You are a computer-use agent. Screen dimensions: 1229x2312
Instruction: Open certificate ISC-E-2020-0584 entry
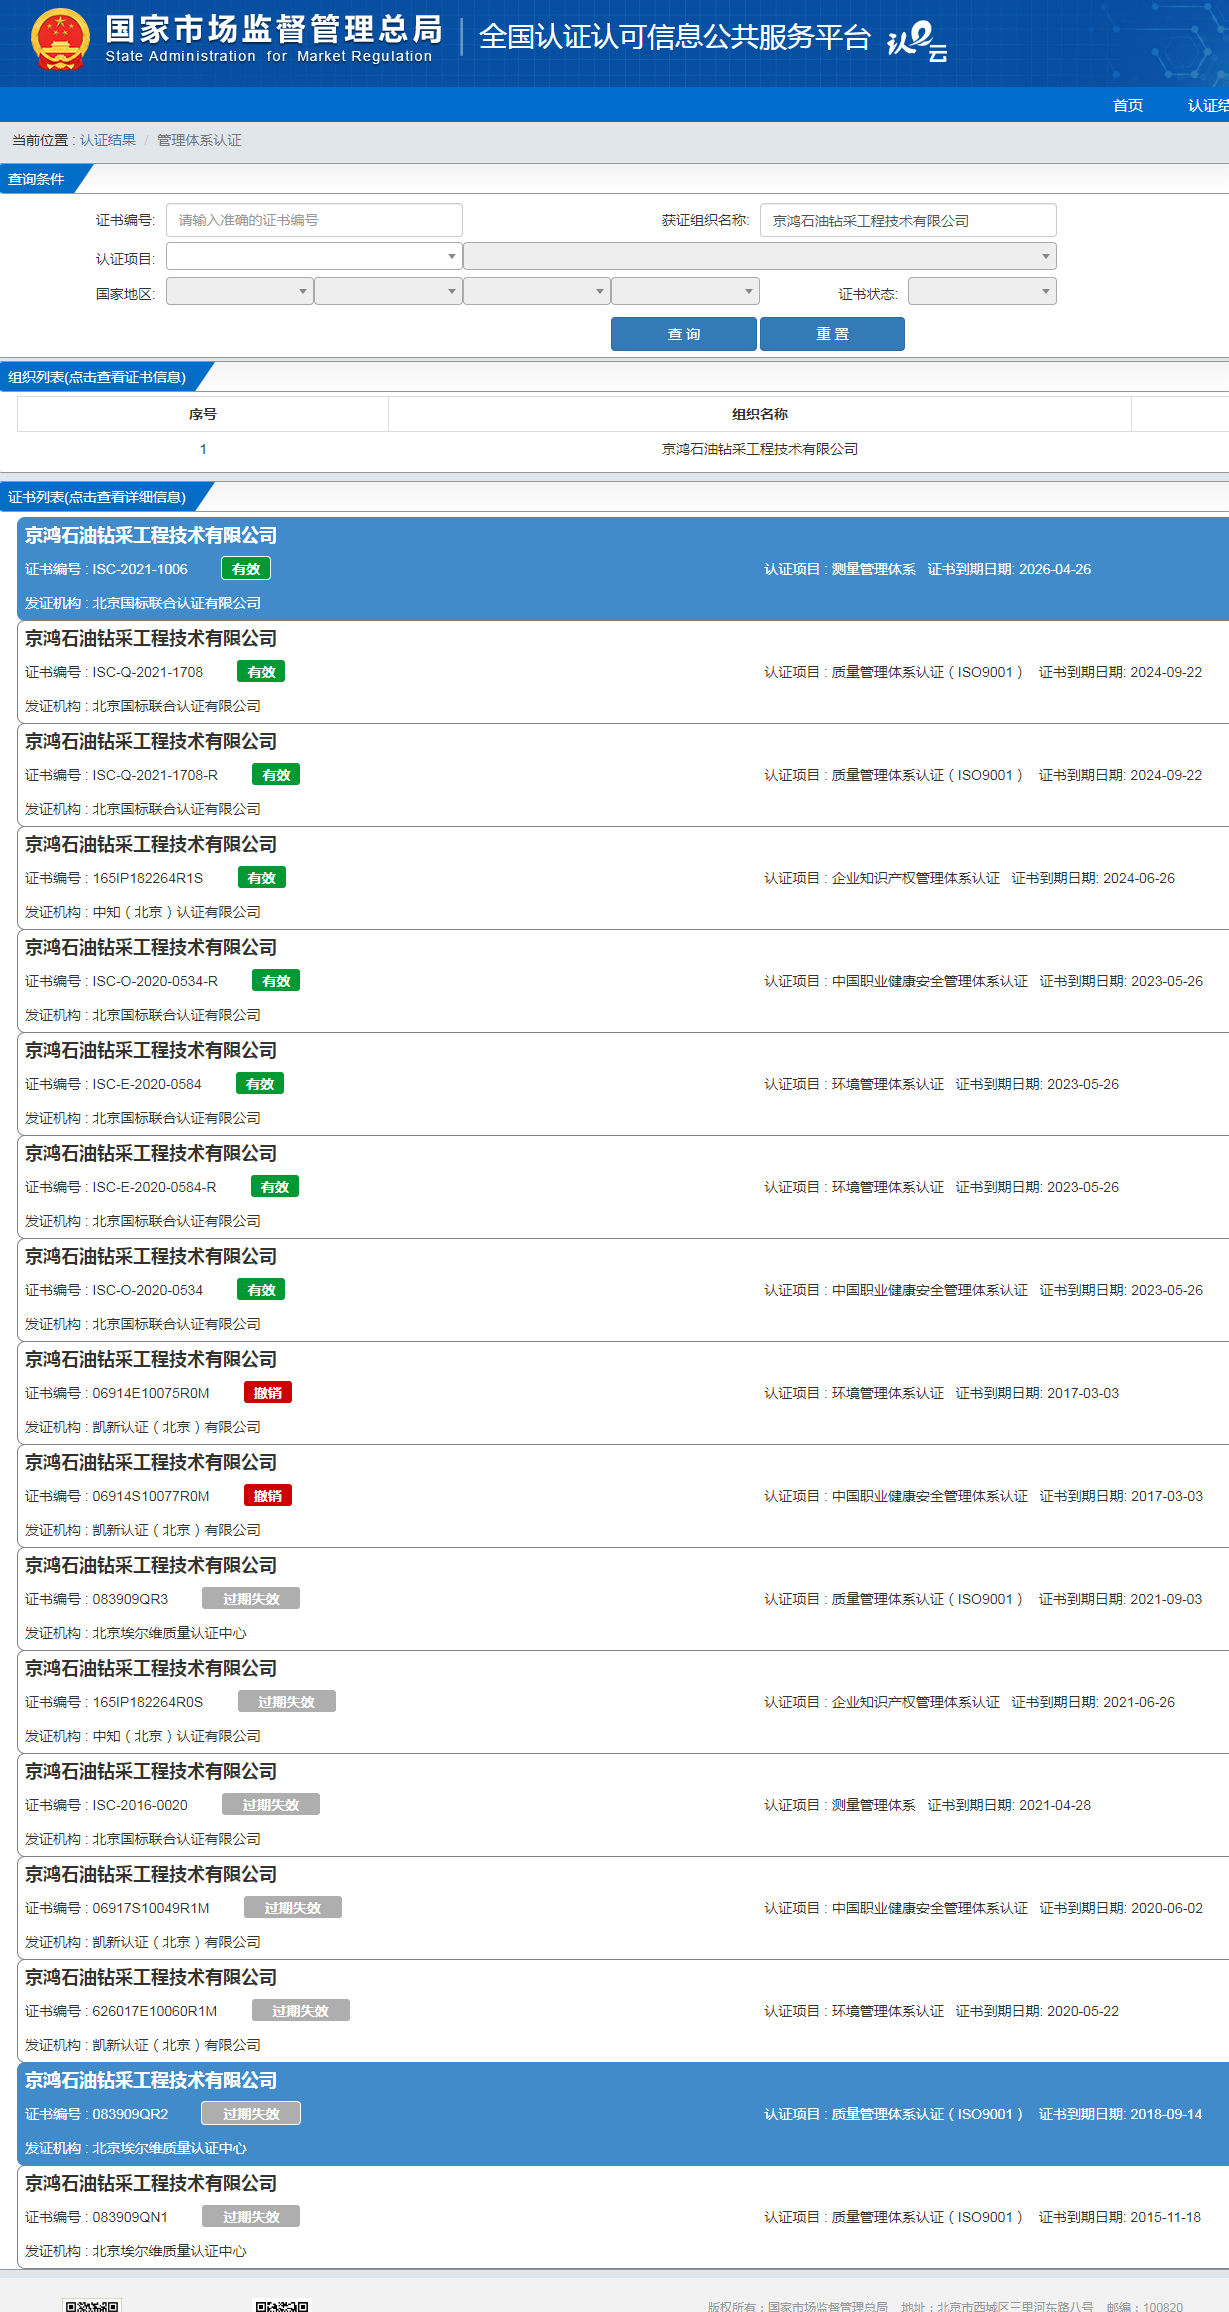622,1083
